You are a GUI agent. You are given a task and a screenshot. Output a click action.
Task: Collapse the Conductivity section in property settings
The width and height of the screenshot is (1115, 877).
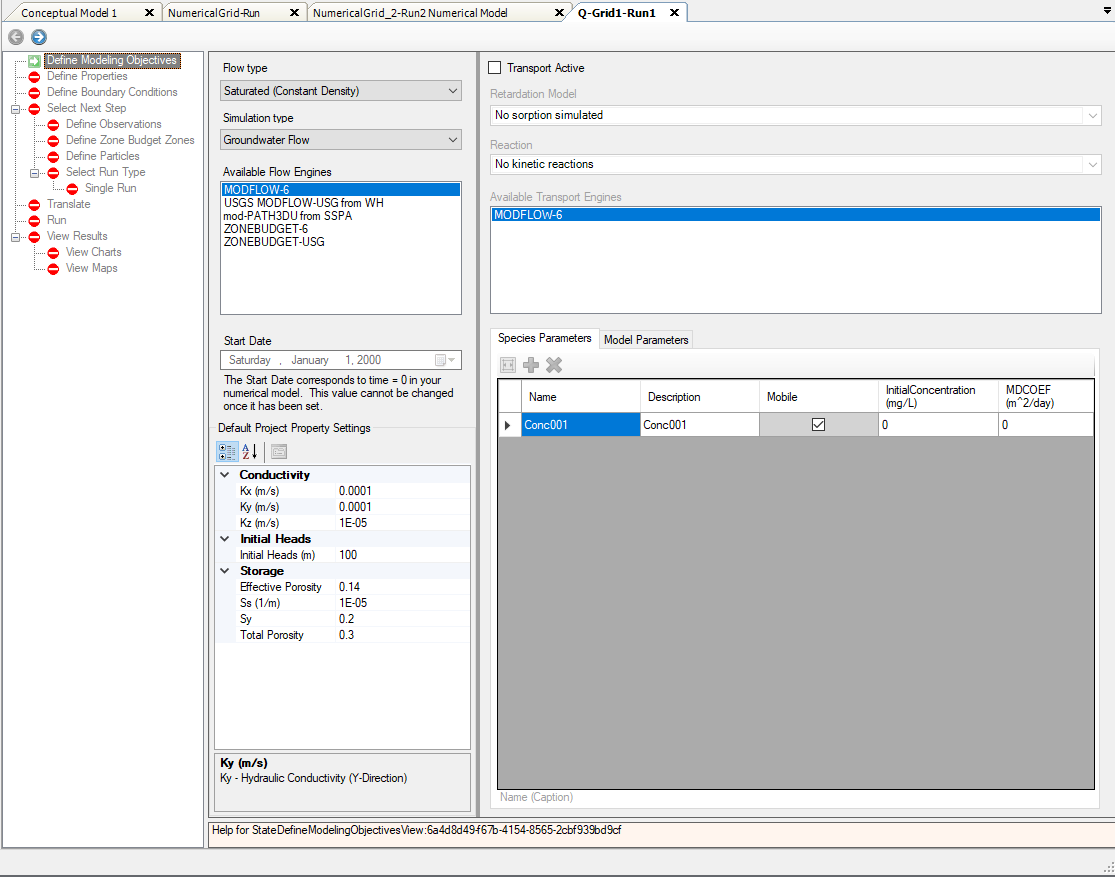pyautogui.click(x=224, y=474)
